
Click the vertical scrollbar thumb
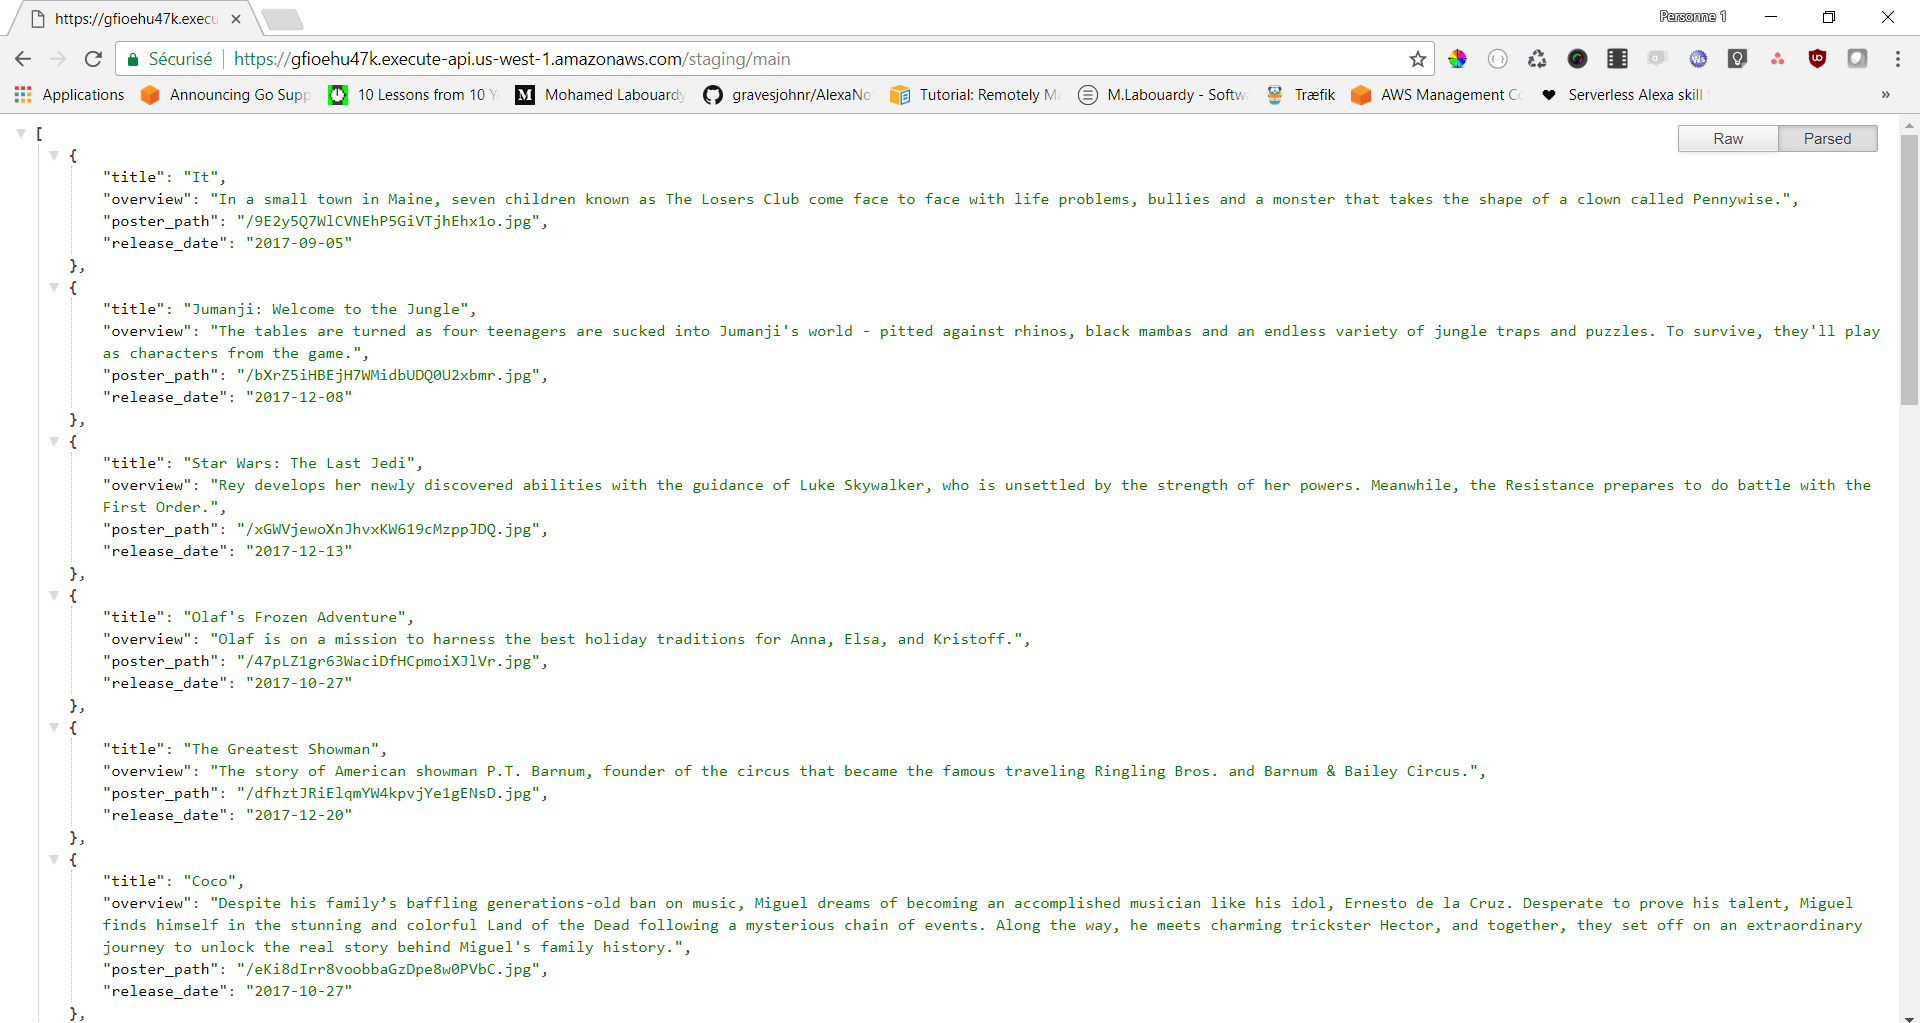click(1909, 269)
